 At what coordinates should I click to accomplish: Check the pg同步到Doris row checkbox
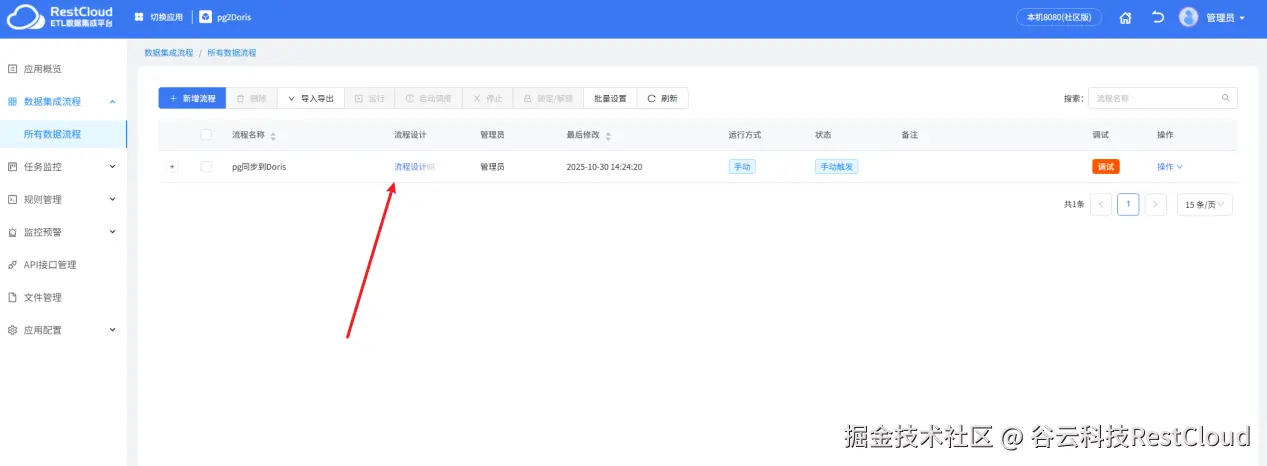pyautogui.click(x=206, y=167)
